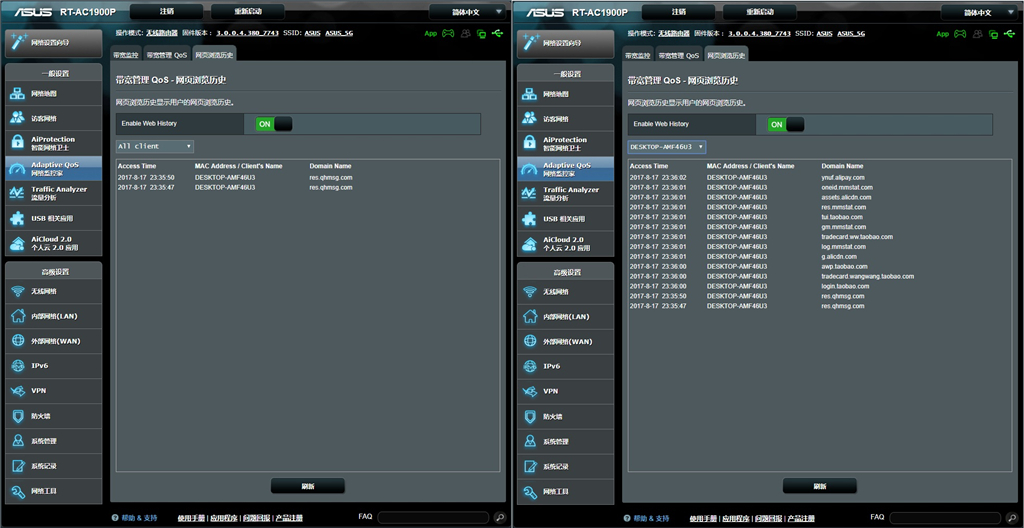Screen dimensions: 1024x528
Task: Open 产品注册 registration link in right window footer
Action: point(801,518)
